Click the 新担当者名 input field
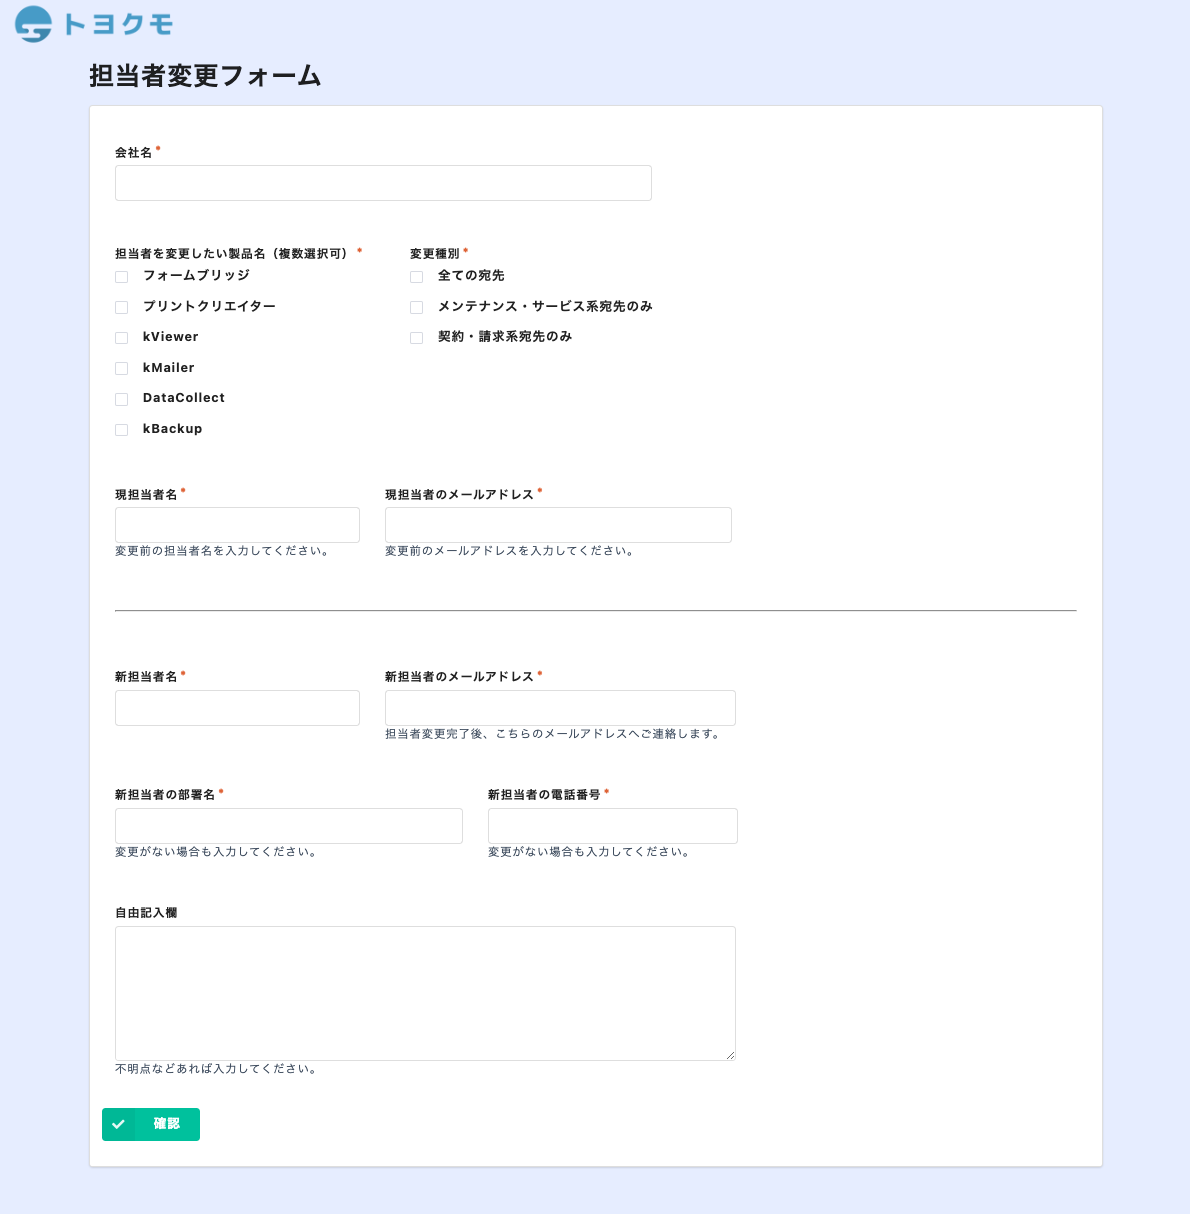The height and width of the screenshot is (1214, 1190). coord(237,708)
